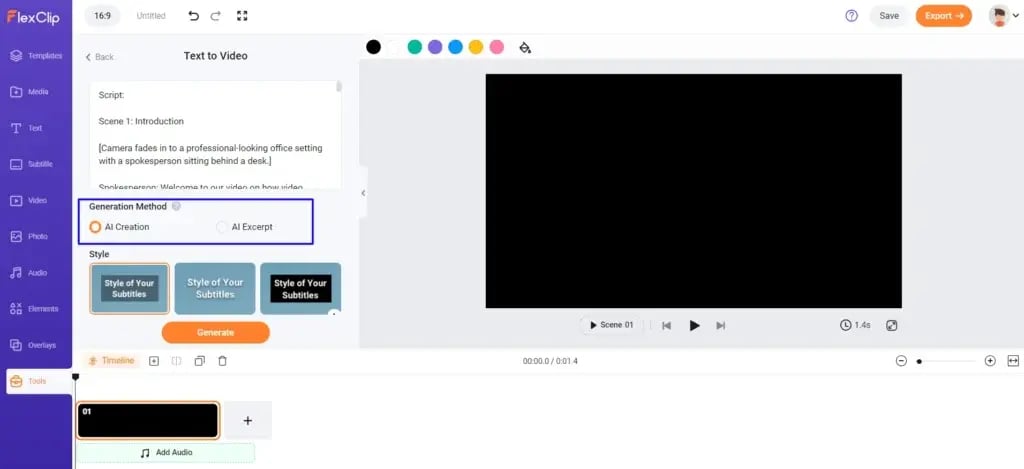Select the AI Excerpt radio option
1024x469 pixels.
222,227
